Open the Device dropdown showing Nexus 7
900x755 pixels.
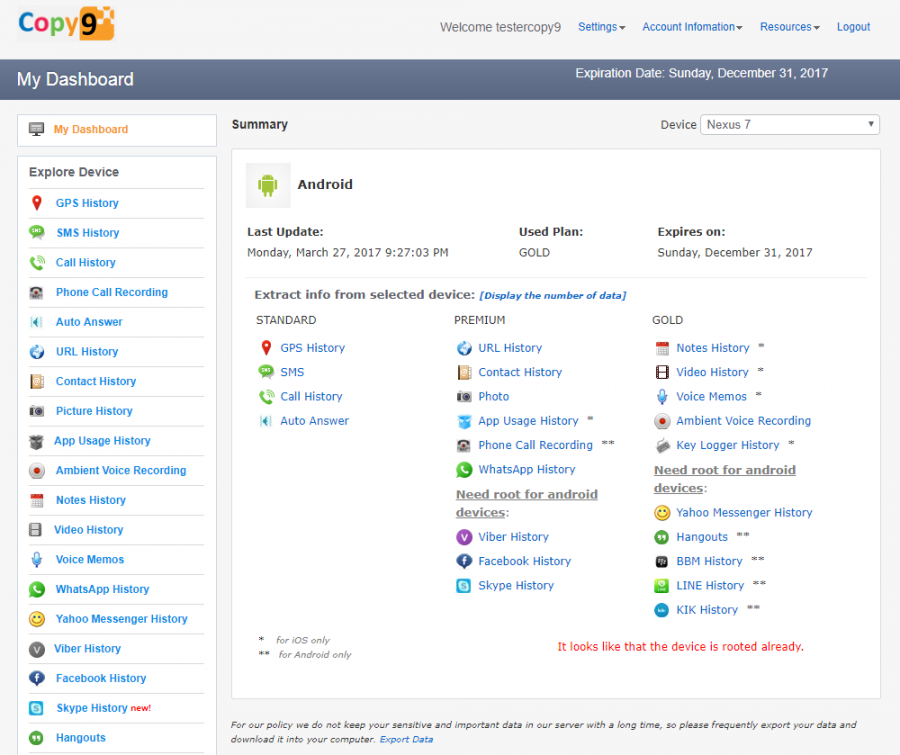point(790,125)
